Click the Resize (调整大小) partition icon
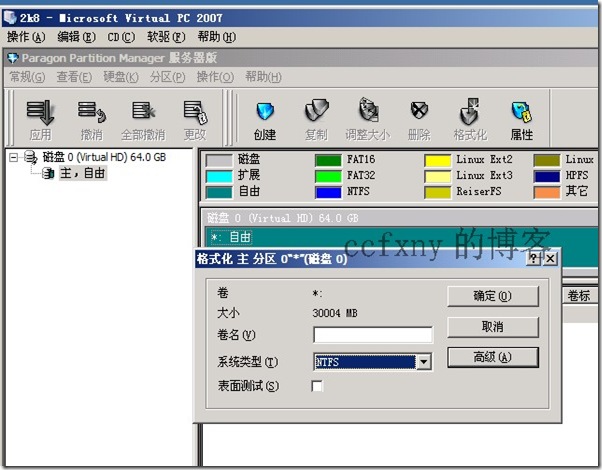The image size is (602, 470). click(x=368, y=110)
